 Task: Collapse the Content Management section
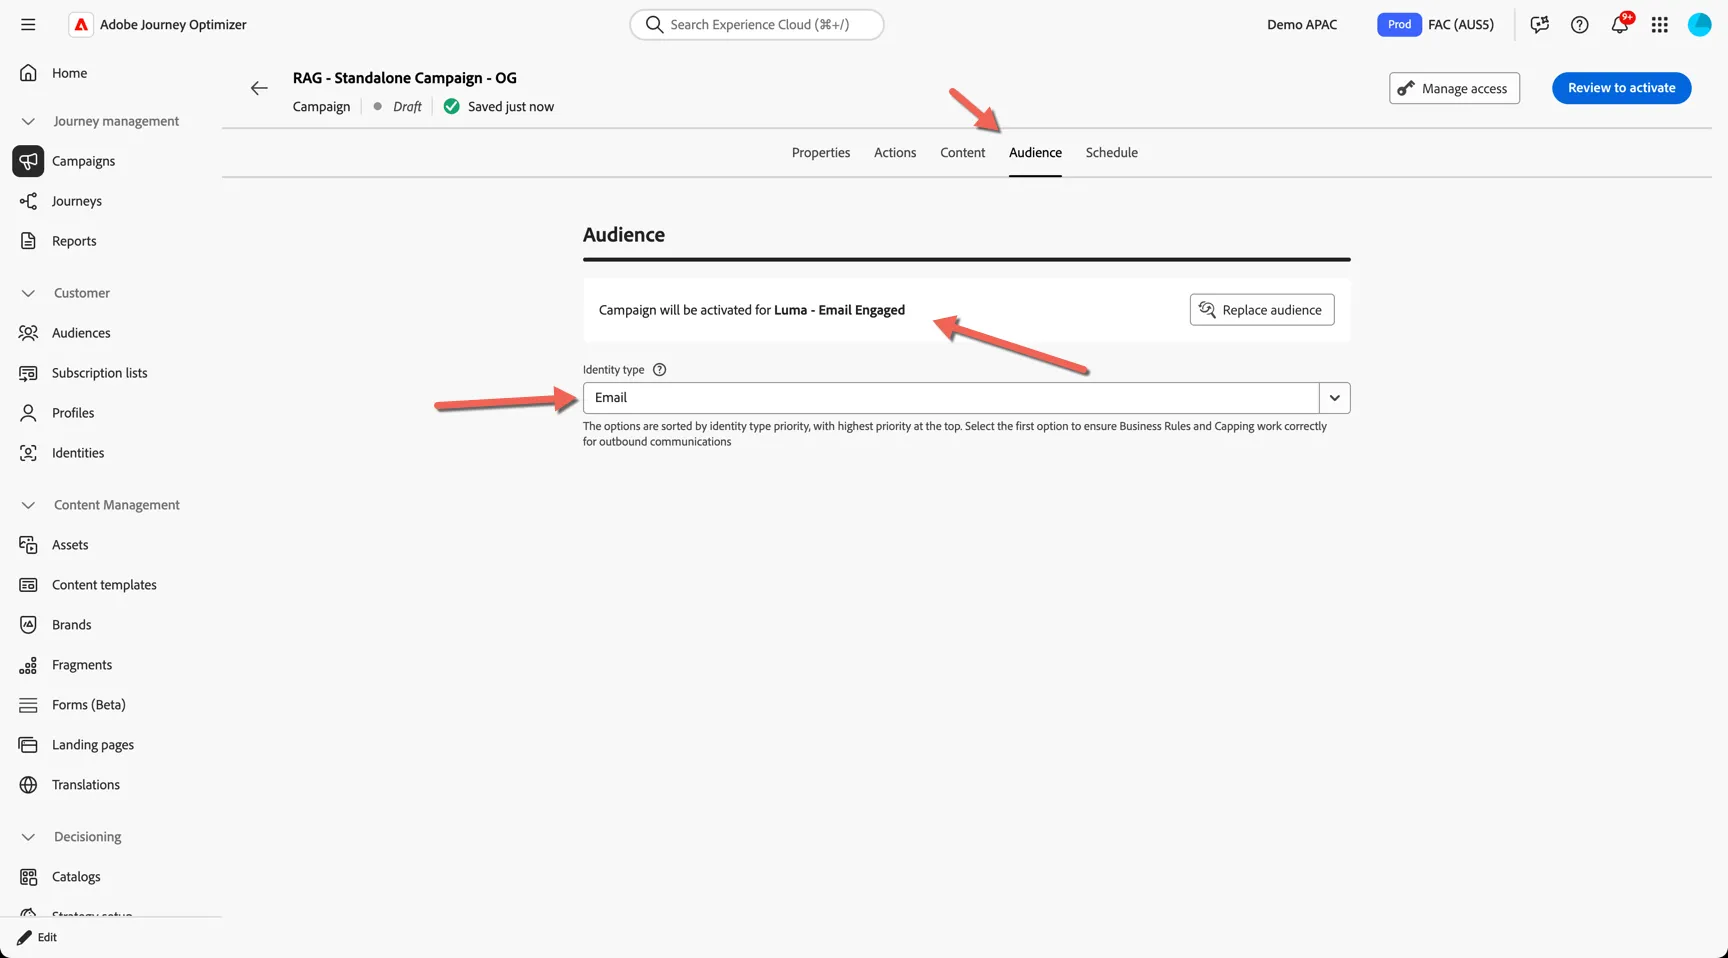pyautogui.click(x=28, y=505)
